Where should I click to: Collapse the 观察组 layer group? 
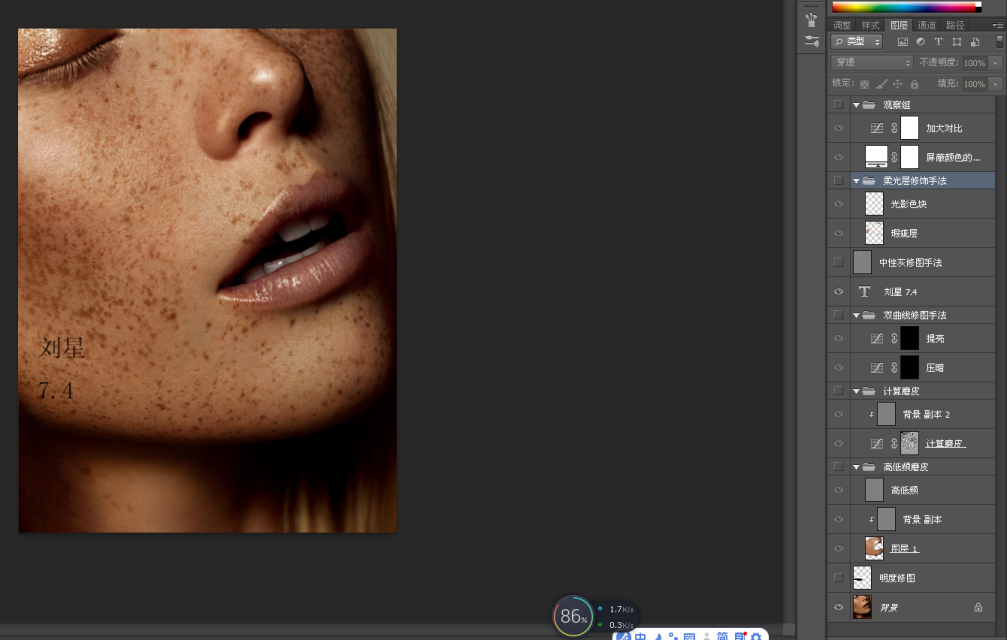856,105
